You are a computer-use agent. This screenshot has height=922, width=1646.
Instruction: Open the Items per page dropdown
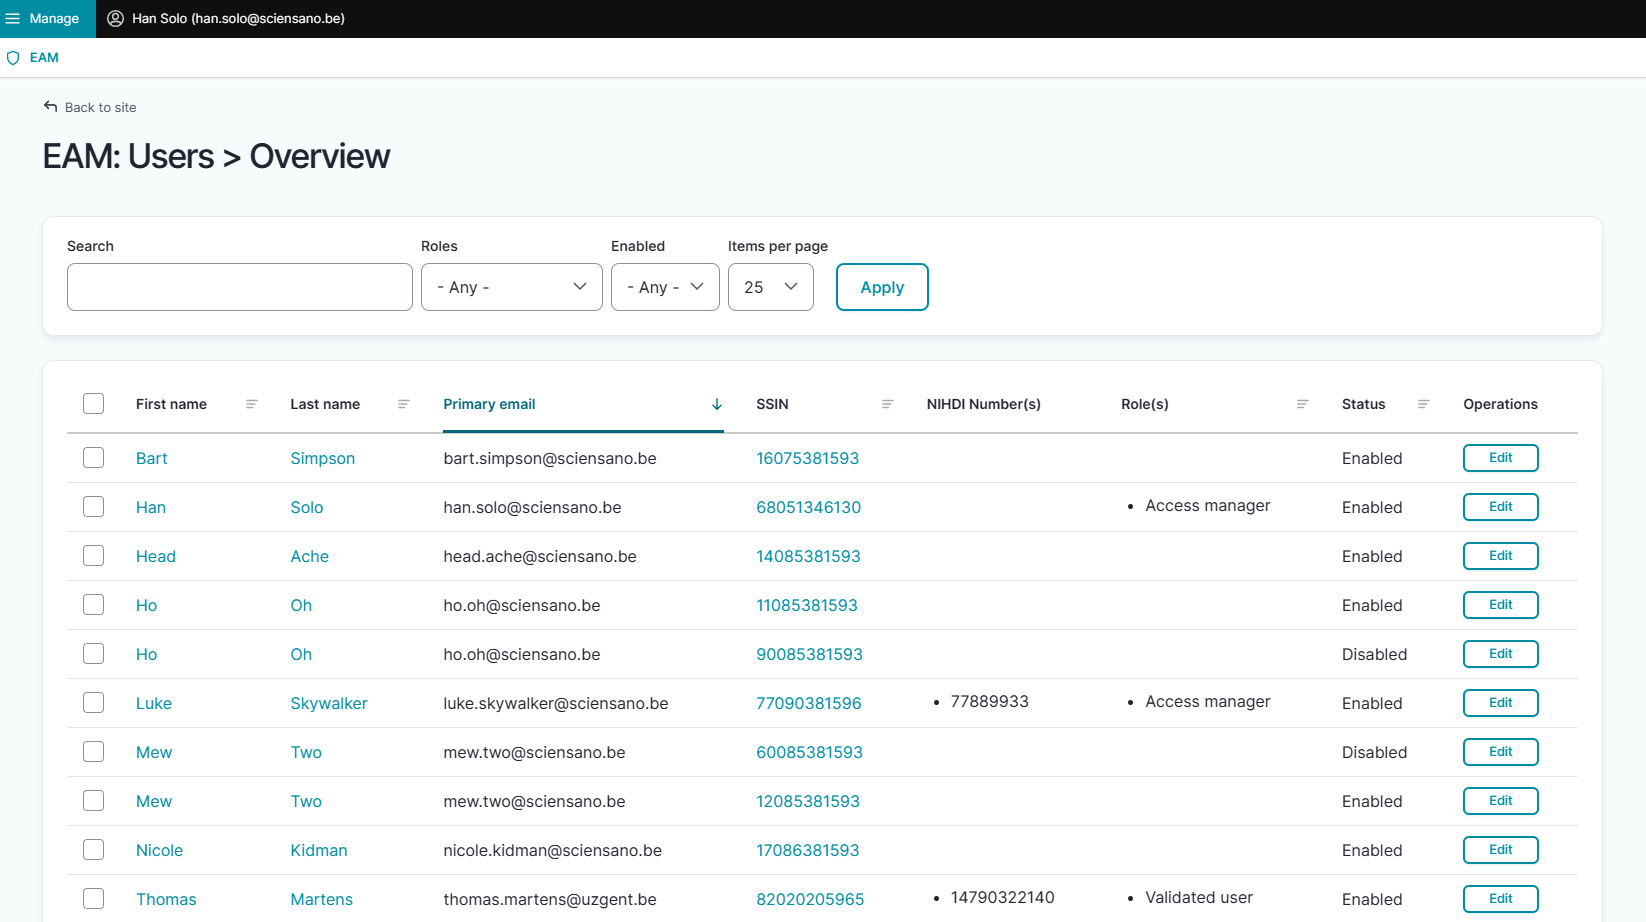click(770, 287)
